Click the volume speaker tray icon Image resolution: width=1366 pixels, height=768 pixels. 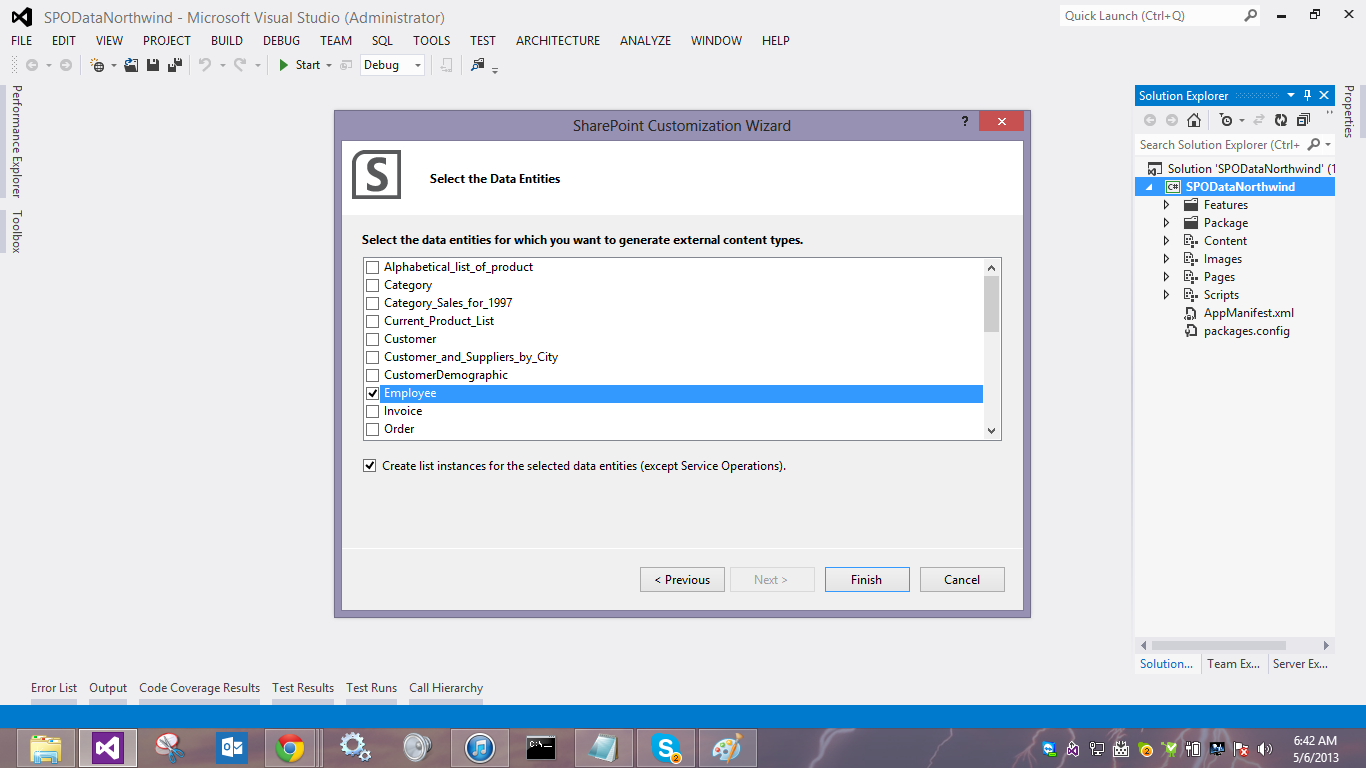(x=1264, y=749)
